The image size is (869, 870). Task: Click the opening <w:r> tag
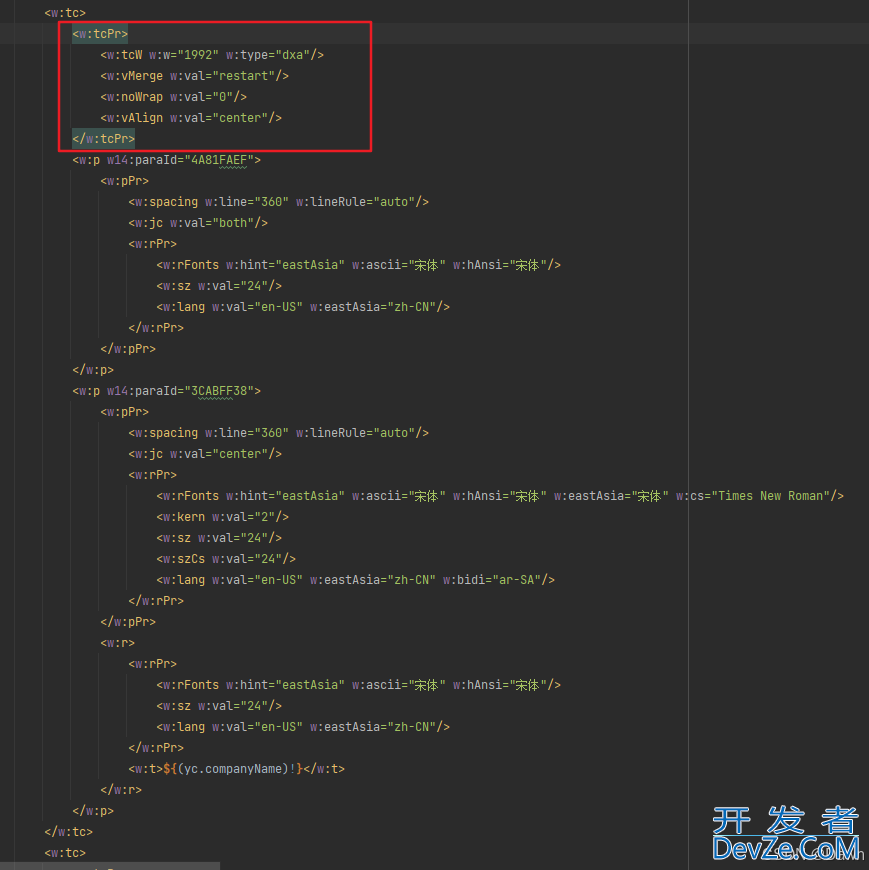118,643
